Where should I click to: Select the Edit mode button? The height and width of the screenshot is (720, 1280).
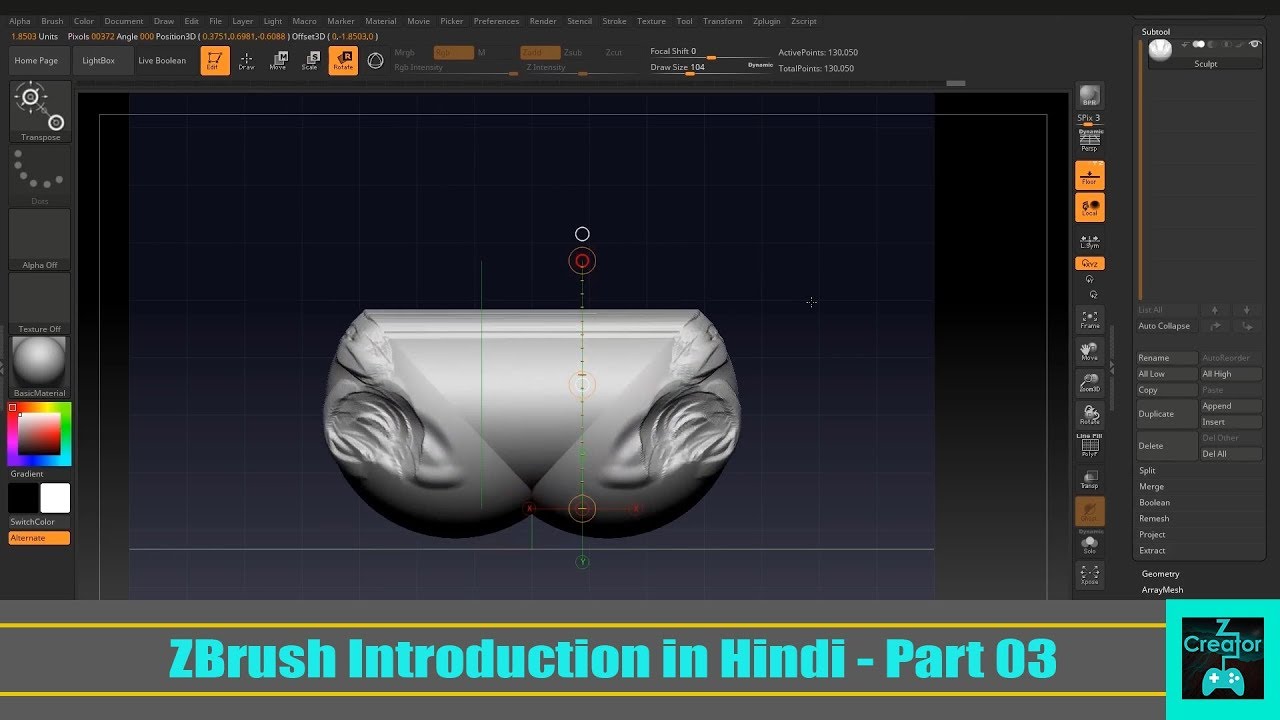[x=214, y=61]
